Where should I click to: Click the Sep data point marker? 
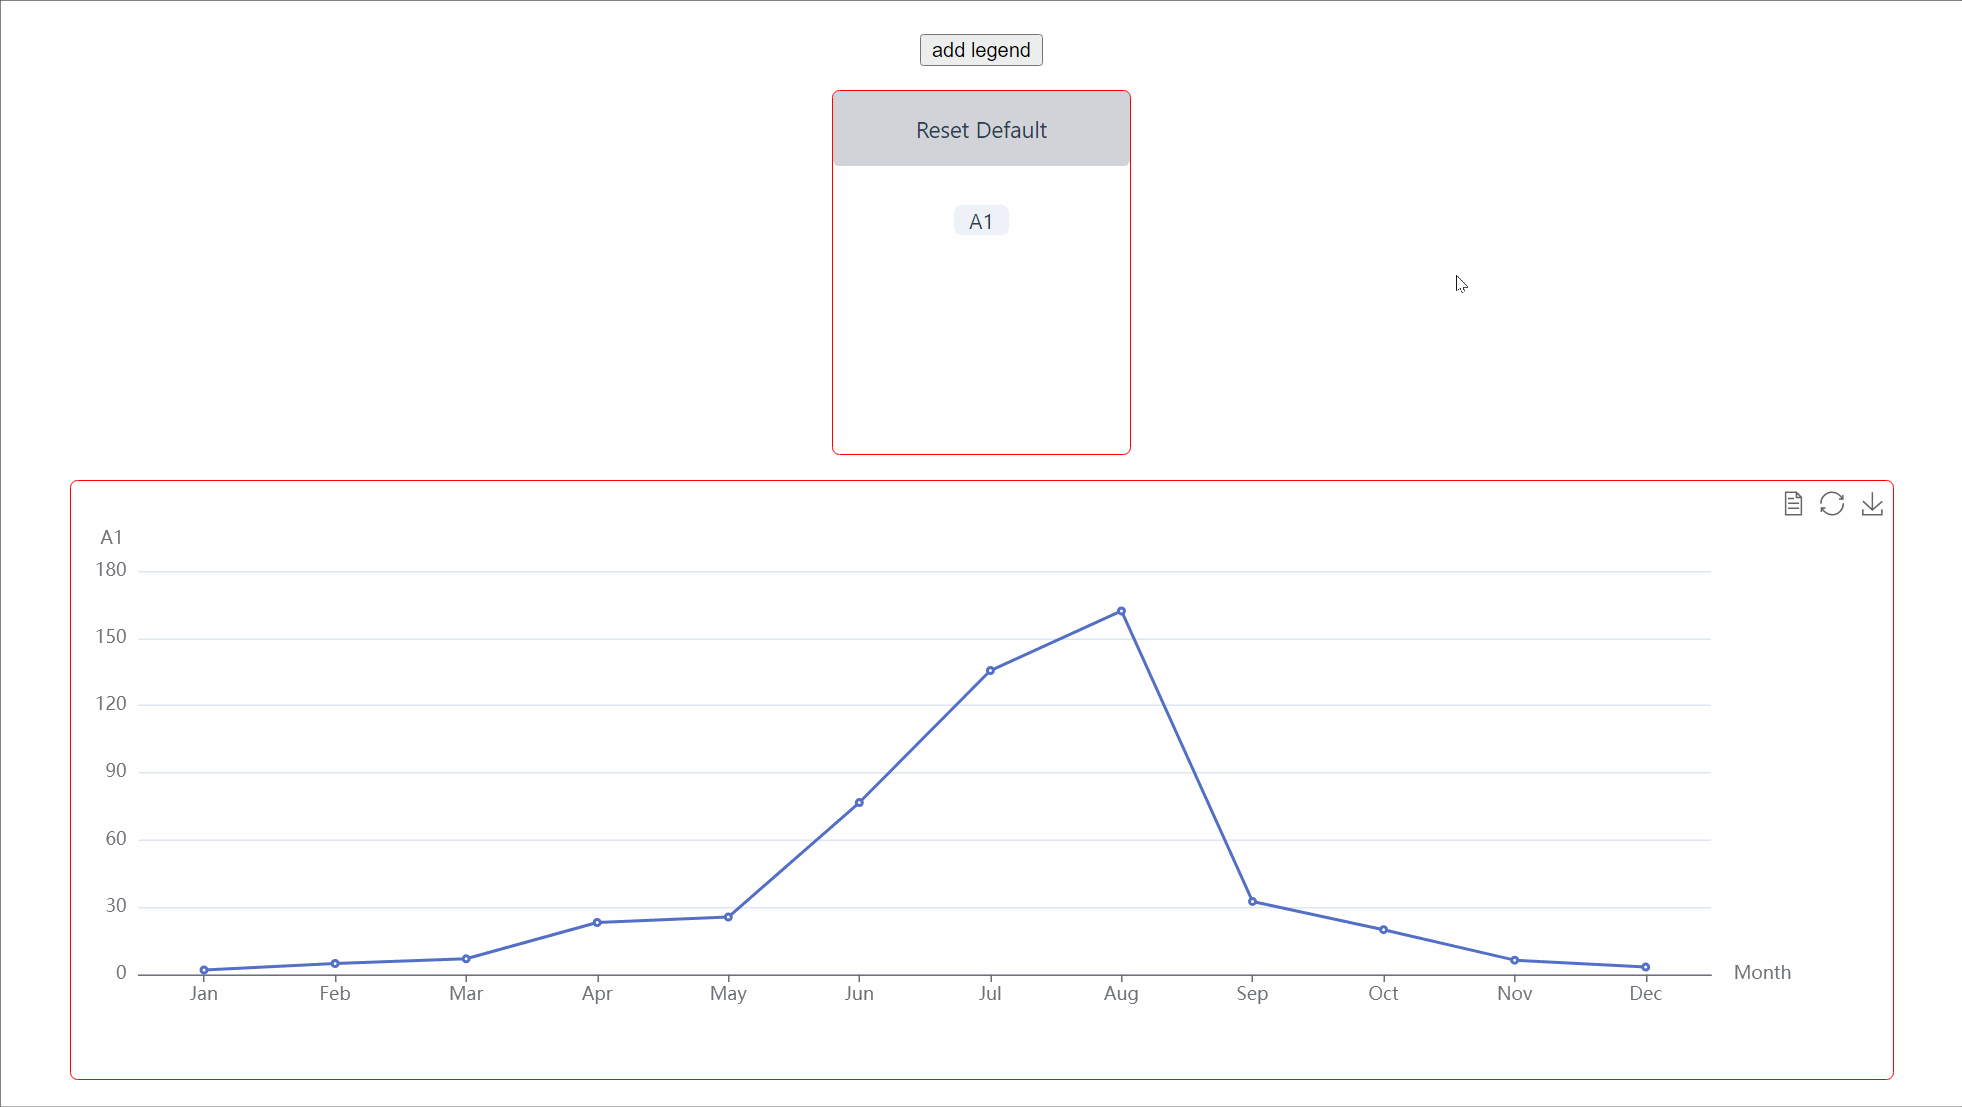tap(1252, 902)
